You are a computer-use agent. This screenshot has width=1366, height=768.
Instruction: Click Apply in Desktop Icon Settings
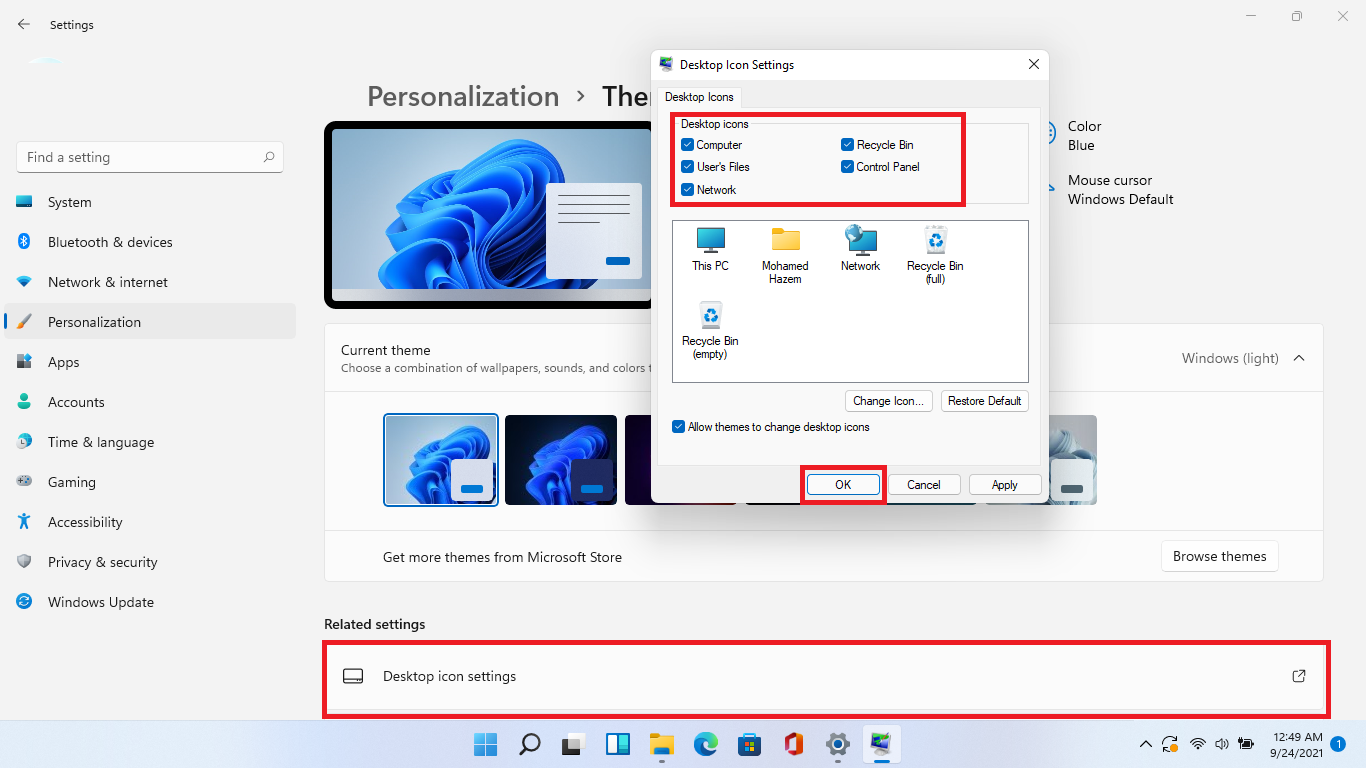[1005, 484]
